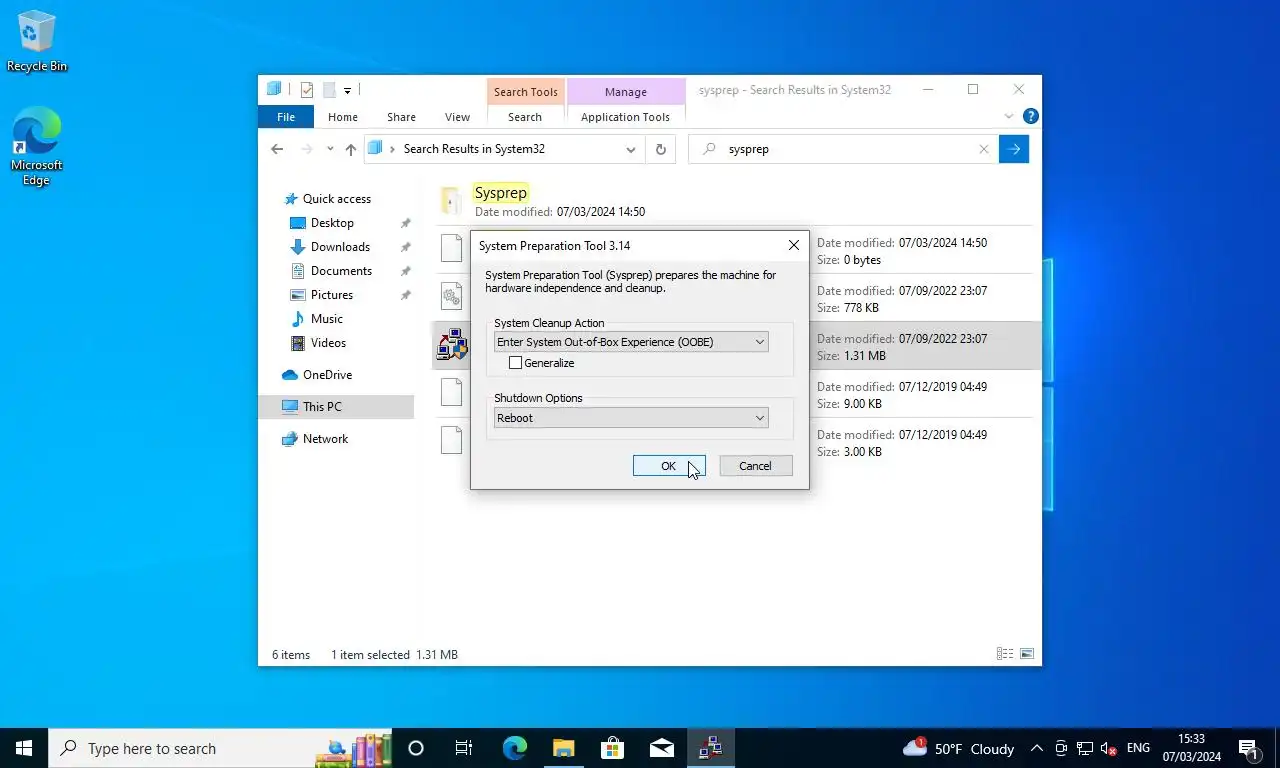Collapse the ribbon with the chevron
This screenshot has height=768, width=1280.
pos(1009,117)
